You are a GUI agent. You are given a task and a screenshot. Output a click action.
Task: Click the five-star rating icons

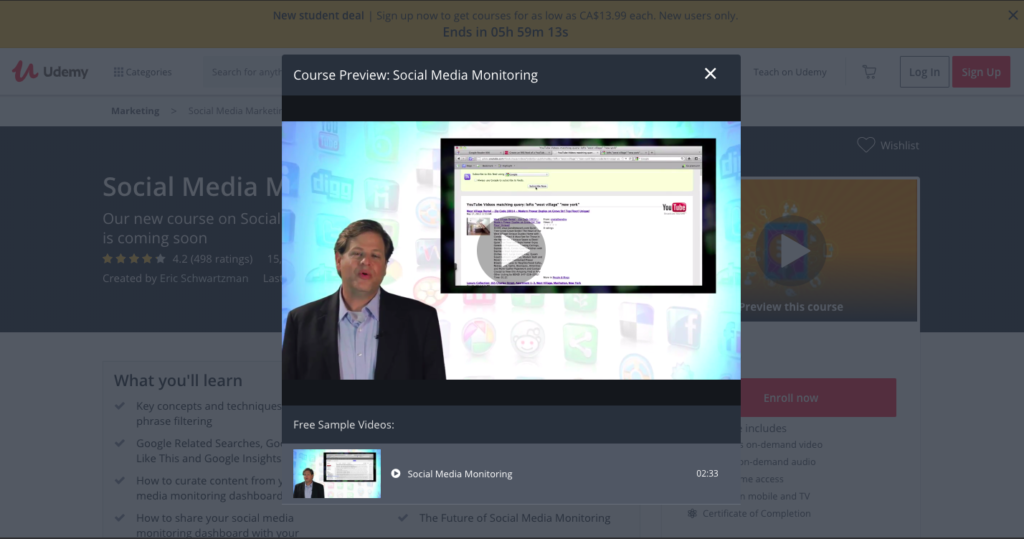coord(134,259)
